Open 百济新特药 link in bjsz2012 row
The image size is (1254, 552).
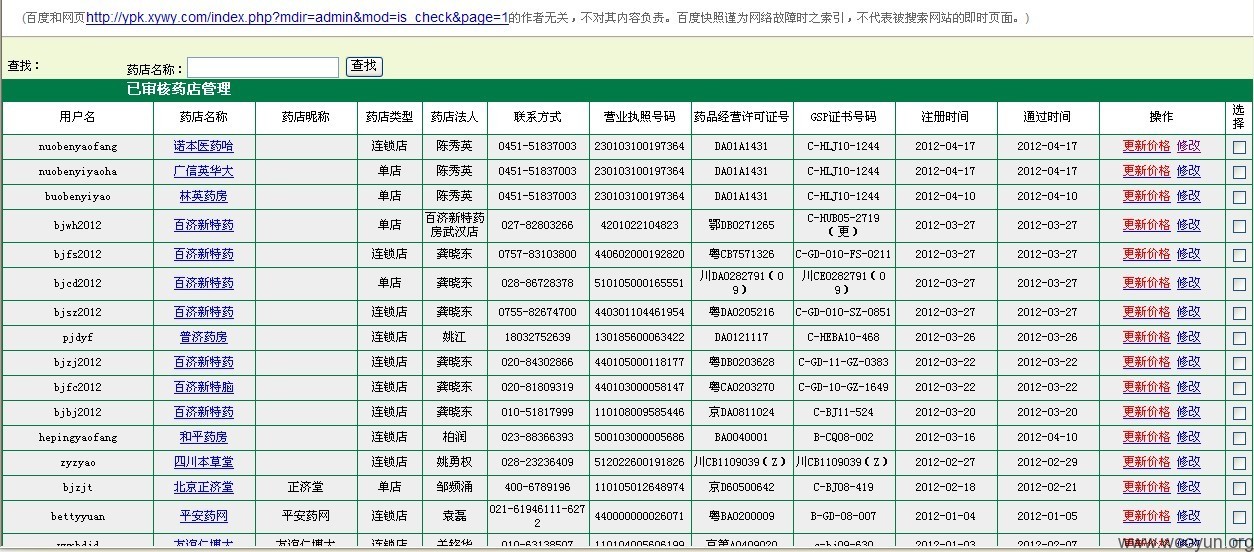click(x=204, y=312)
